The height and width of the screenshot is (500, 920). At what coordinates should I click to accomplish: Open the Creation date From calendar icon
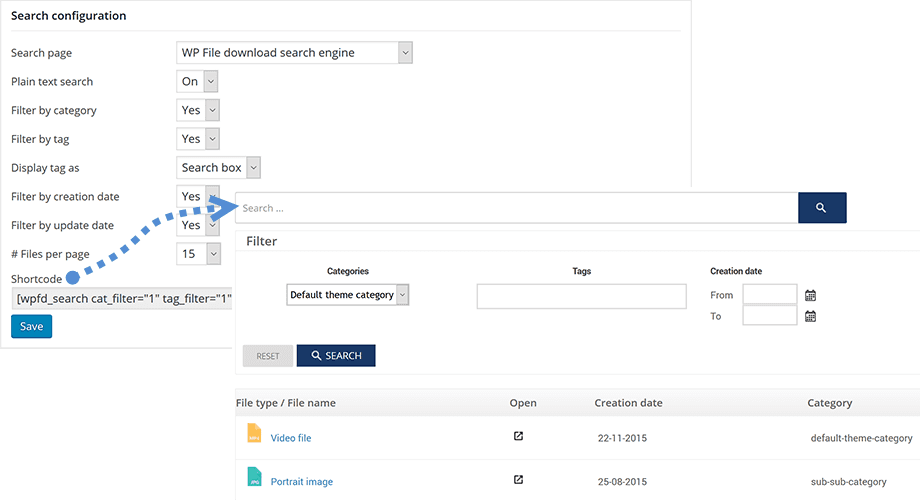point(810,295)
